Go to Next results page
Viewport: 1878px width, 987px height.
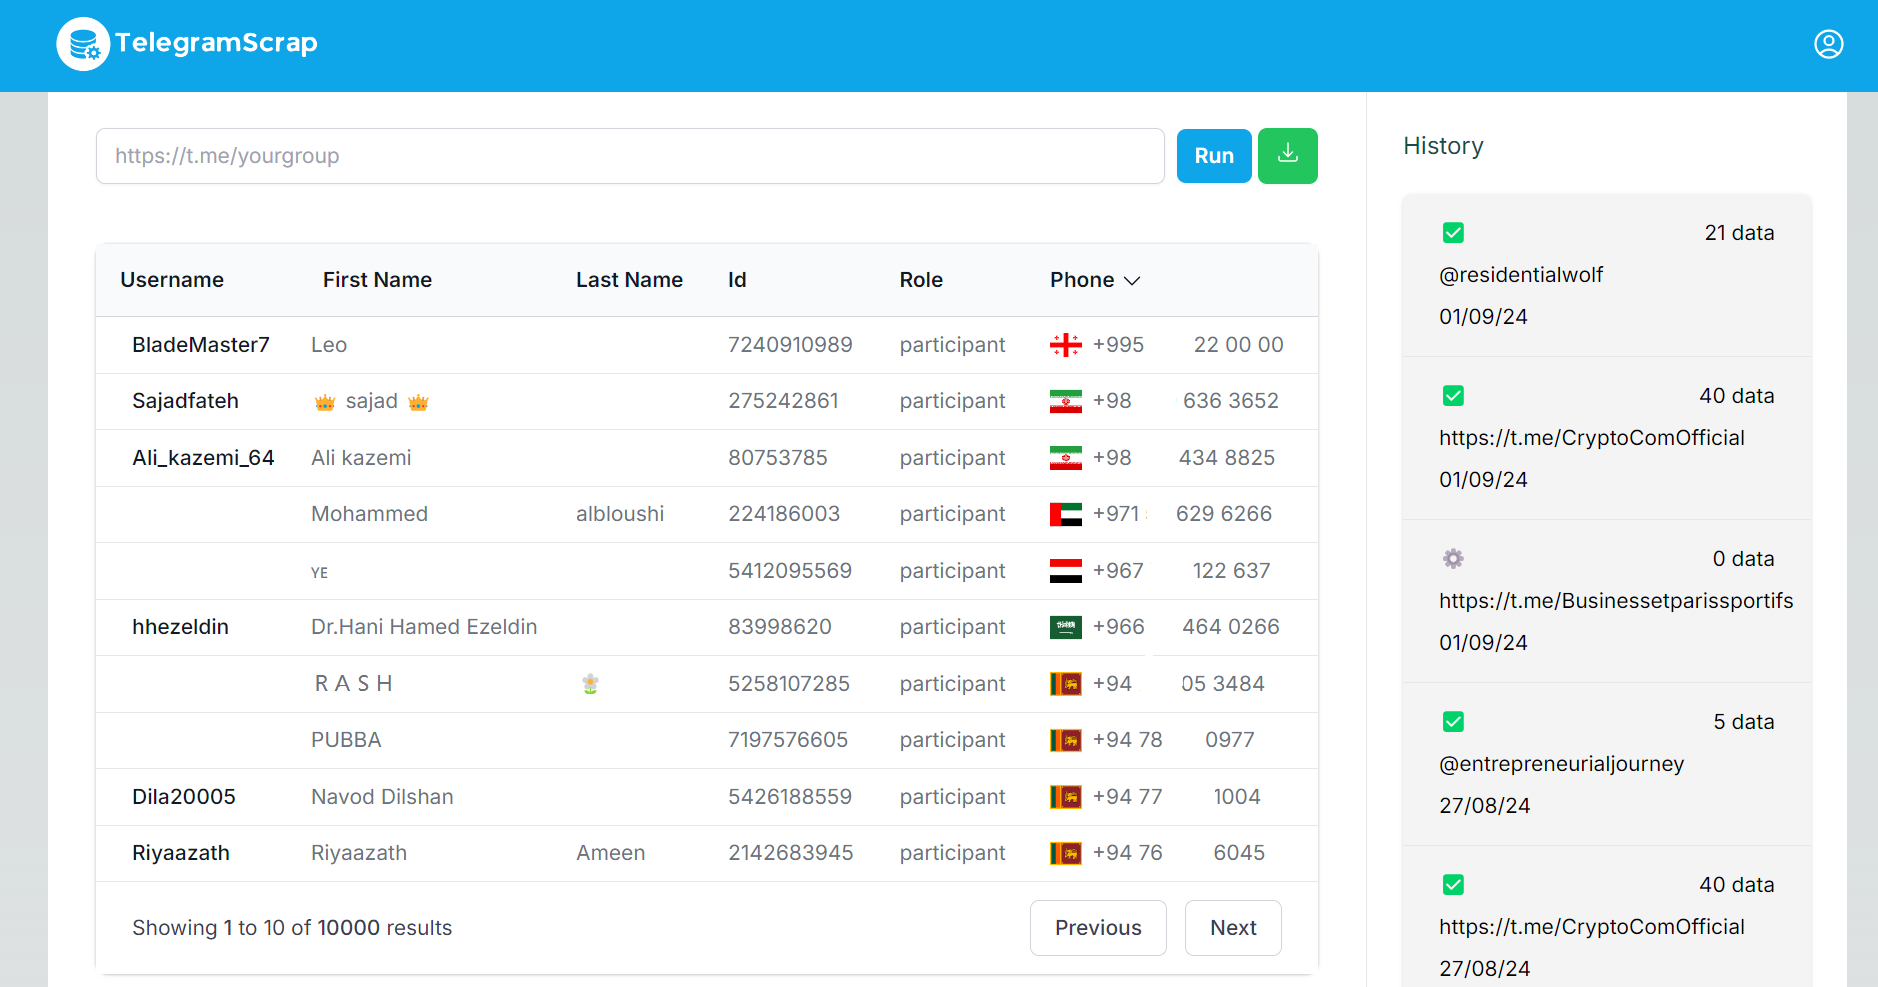1233,928
